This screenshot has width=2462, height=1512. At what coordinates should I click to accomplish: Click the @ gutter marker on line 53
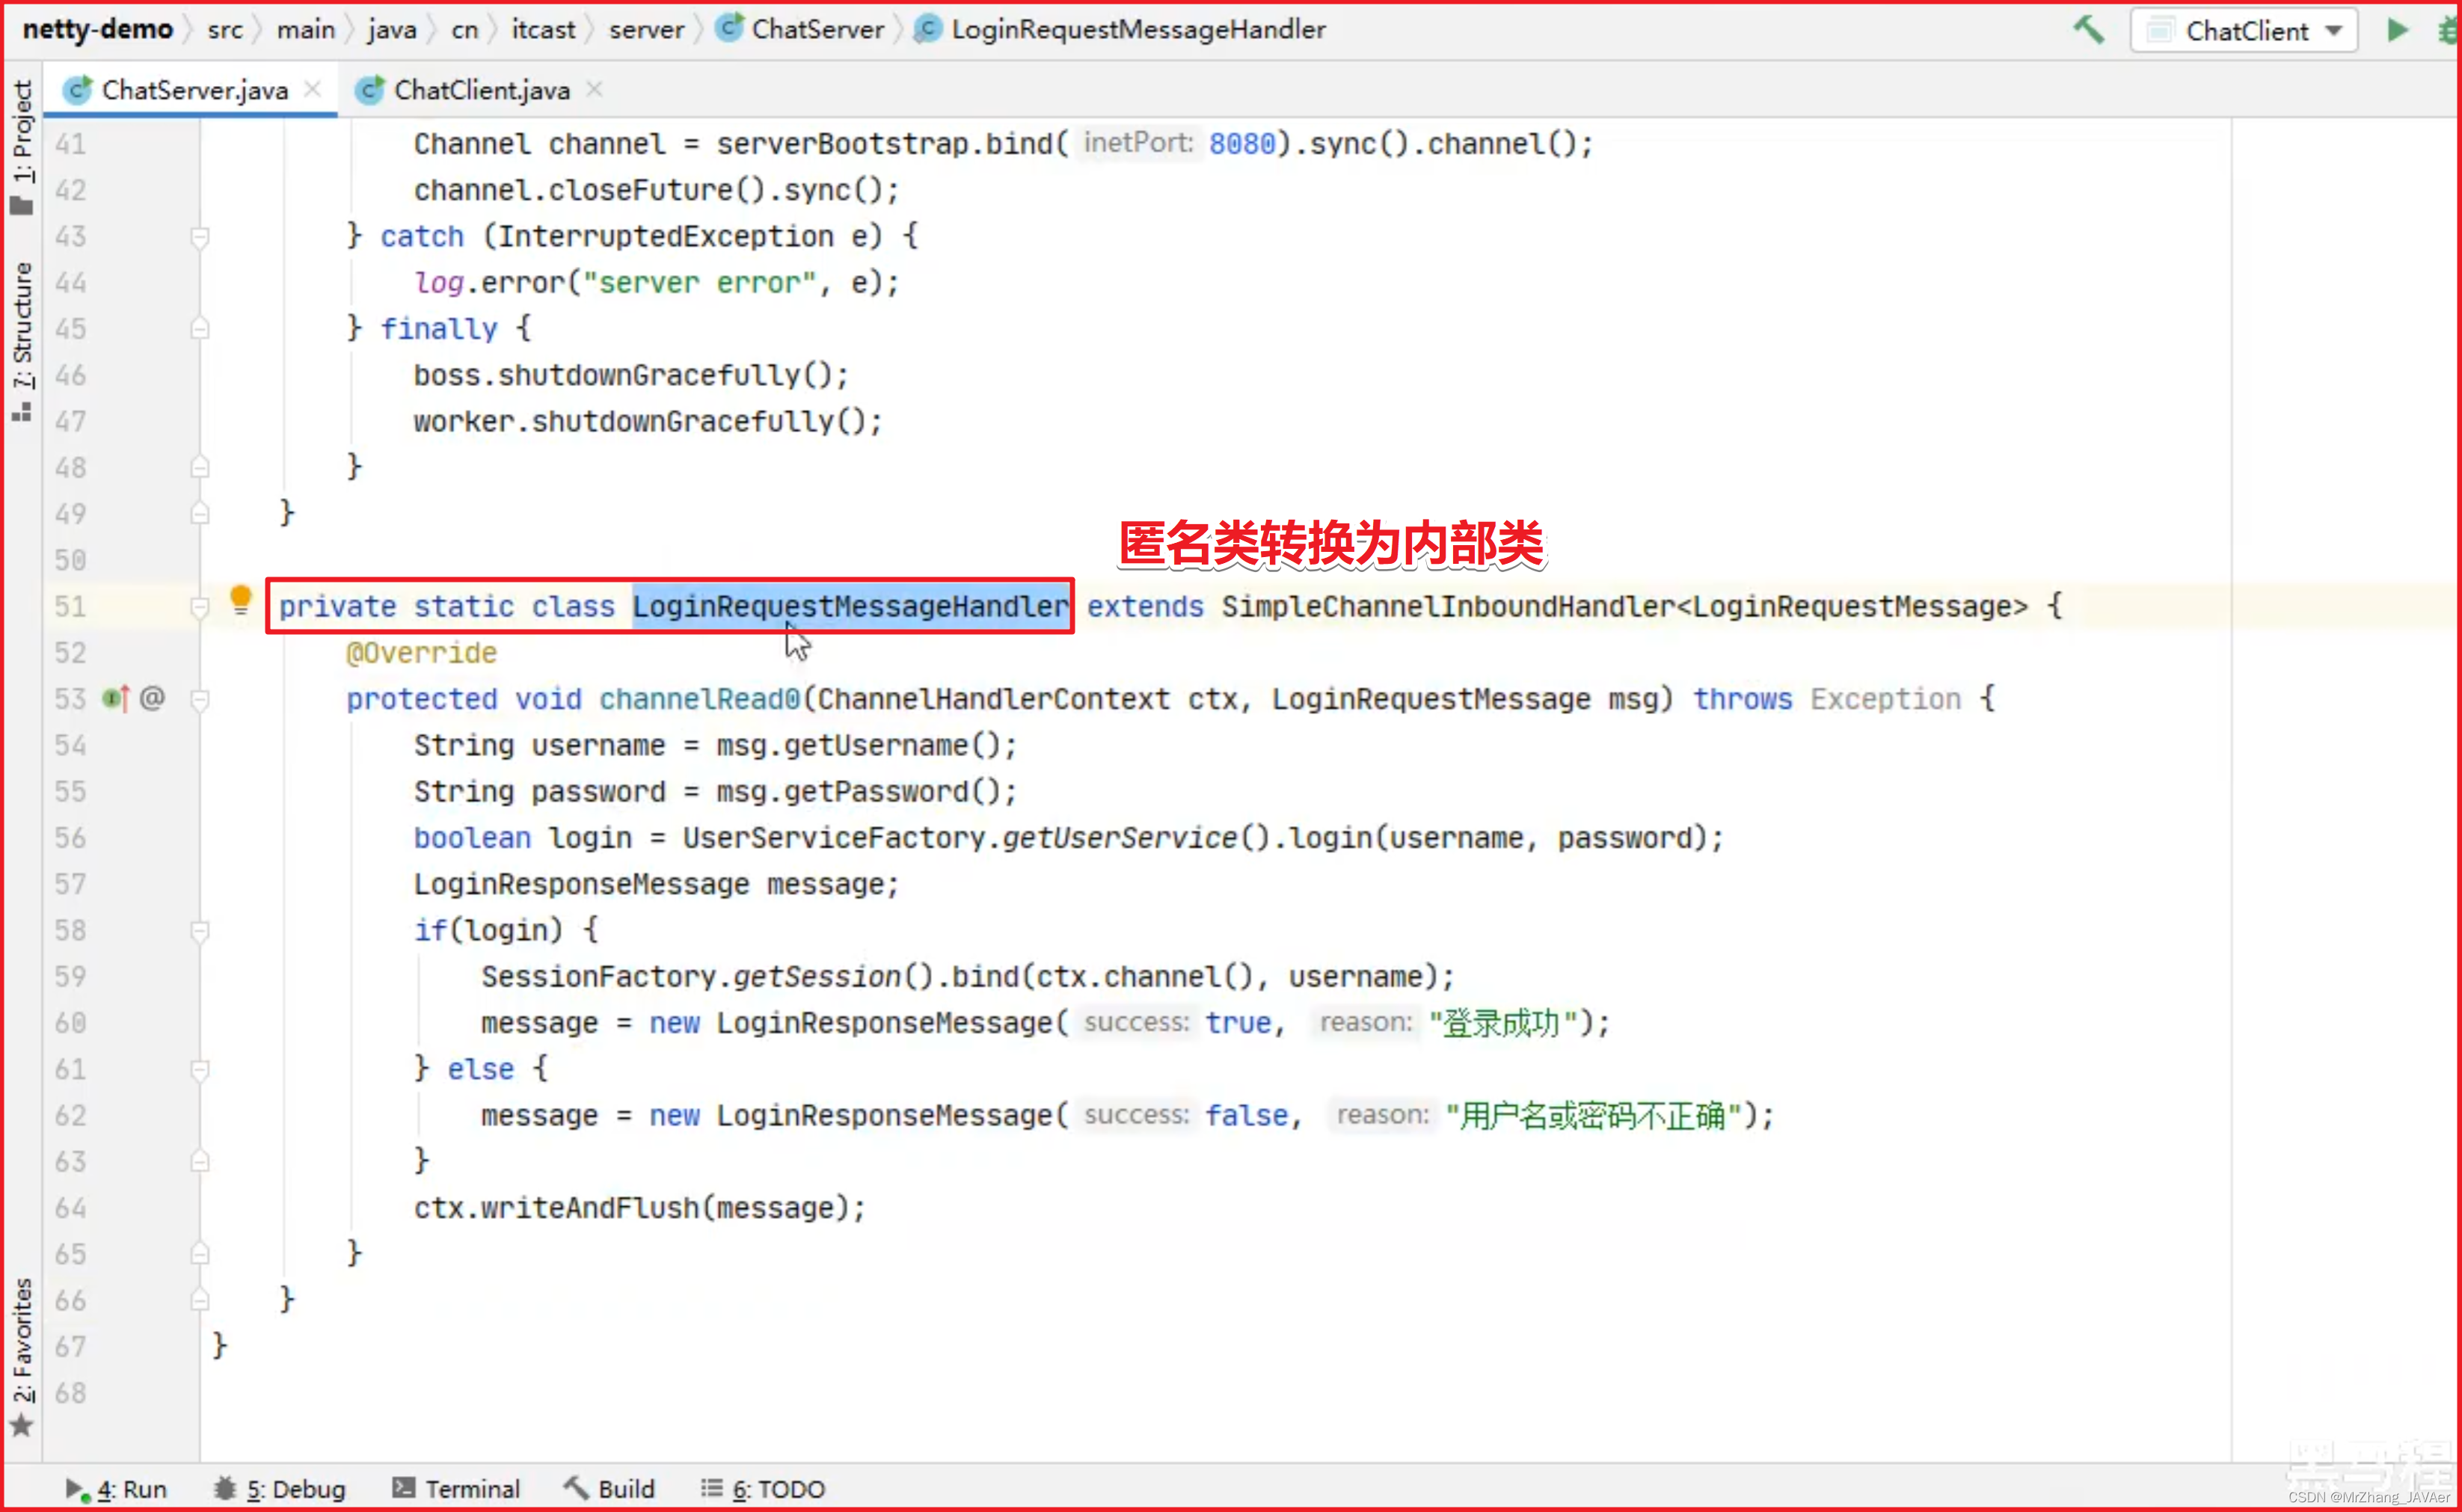coord(152,698)
